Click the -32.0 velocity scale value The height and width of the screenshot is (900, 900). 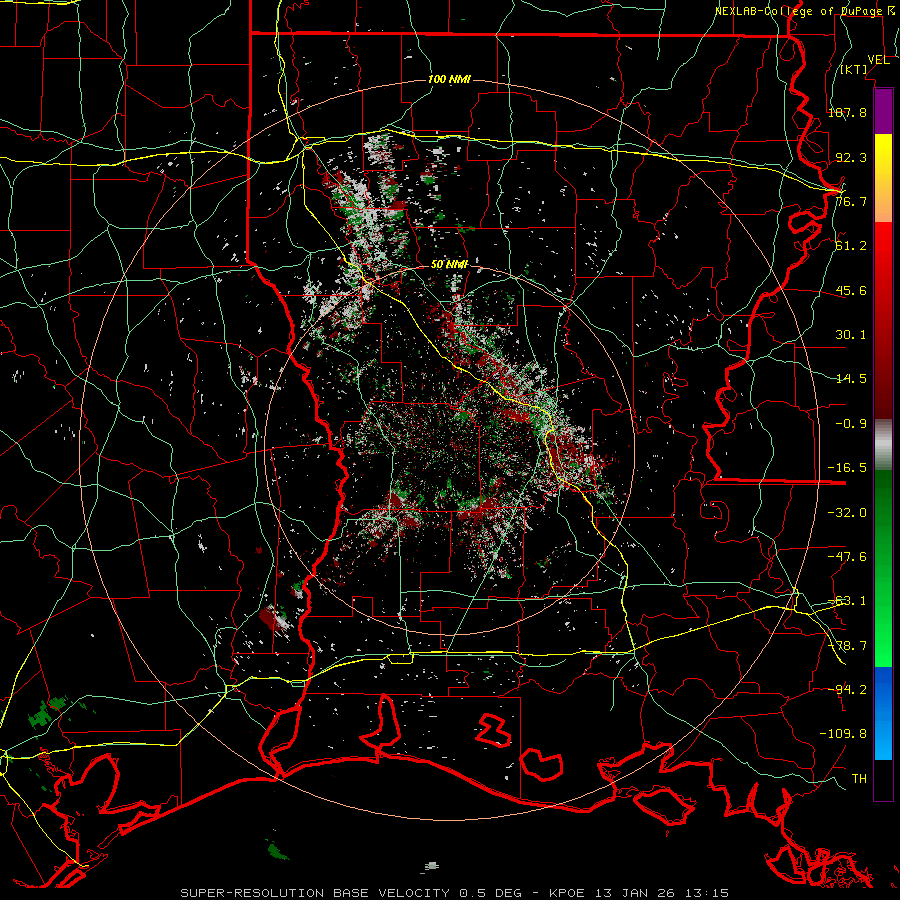click(847, 513)
